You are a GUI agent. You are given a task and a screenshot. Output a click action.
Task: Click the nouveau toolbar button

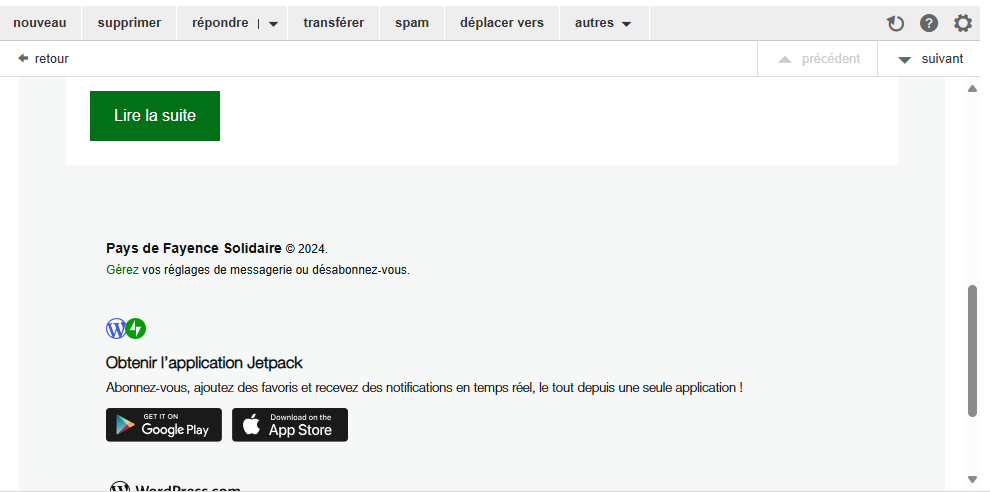pyautogui.click(x=40, y=23)
